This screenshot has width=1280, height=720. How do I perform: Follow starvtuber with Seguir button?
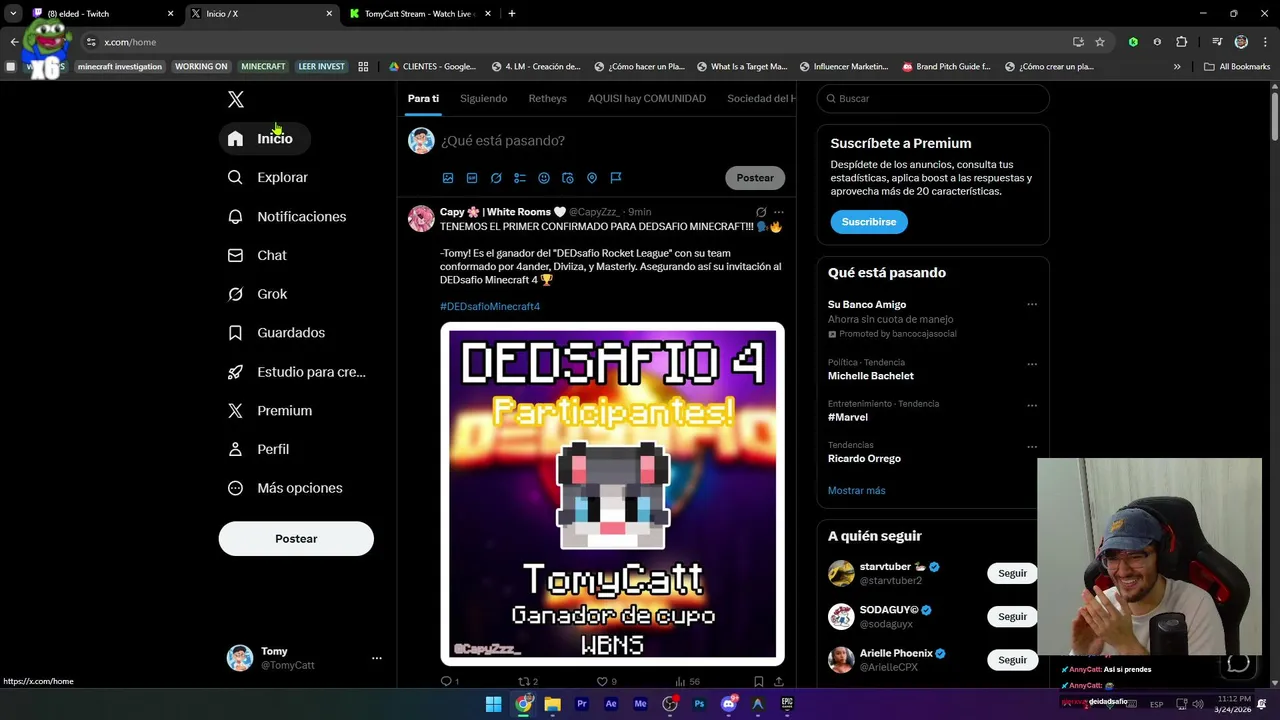pyautogui.click(x=1012, y=573)
